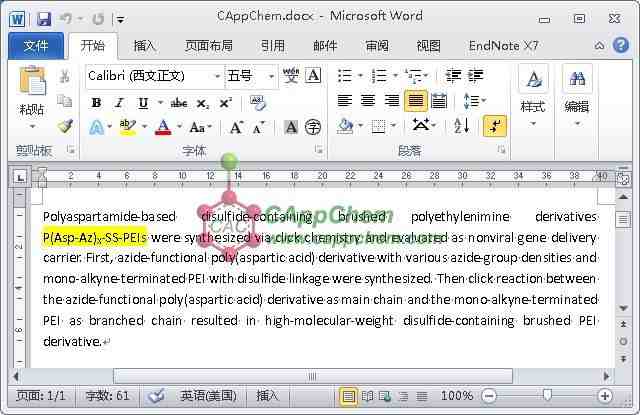Apply red font color A
The image size is (640, 415).
click(x=163, y=128)
